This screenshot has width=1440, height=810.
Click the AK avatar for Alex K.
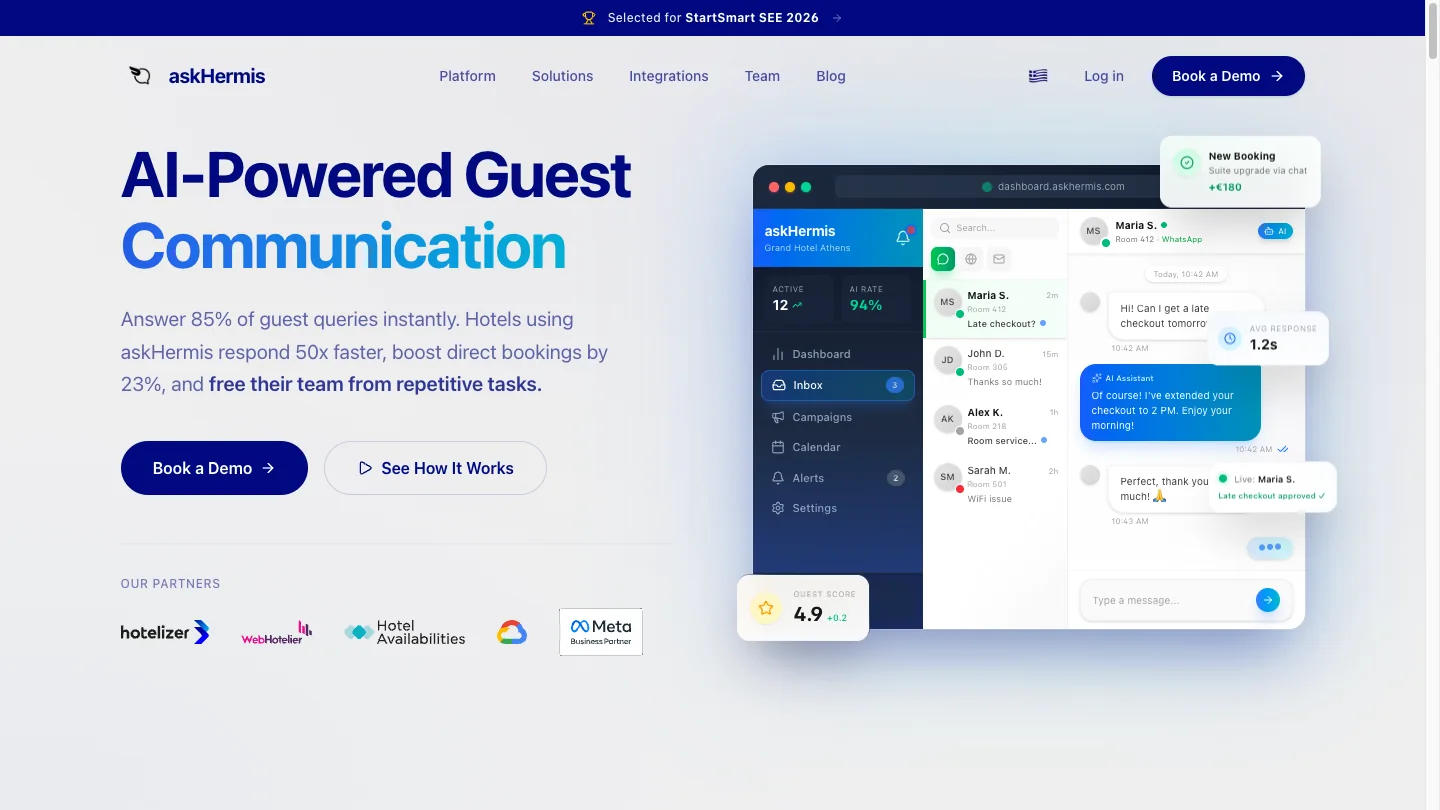(x=947, y=419)
